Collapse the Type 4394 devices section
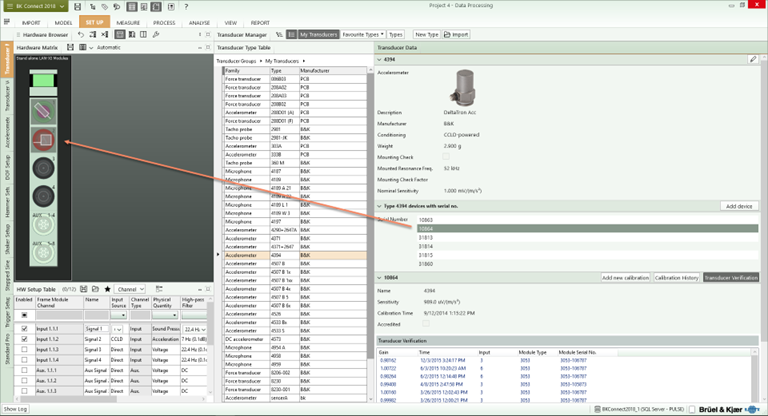Screen dimensions: 768x416 click(380, 204)
